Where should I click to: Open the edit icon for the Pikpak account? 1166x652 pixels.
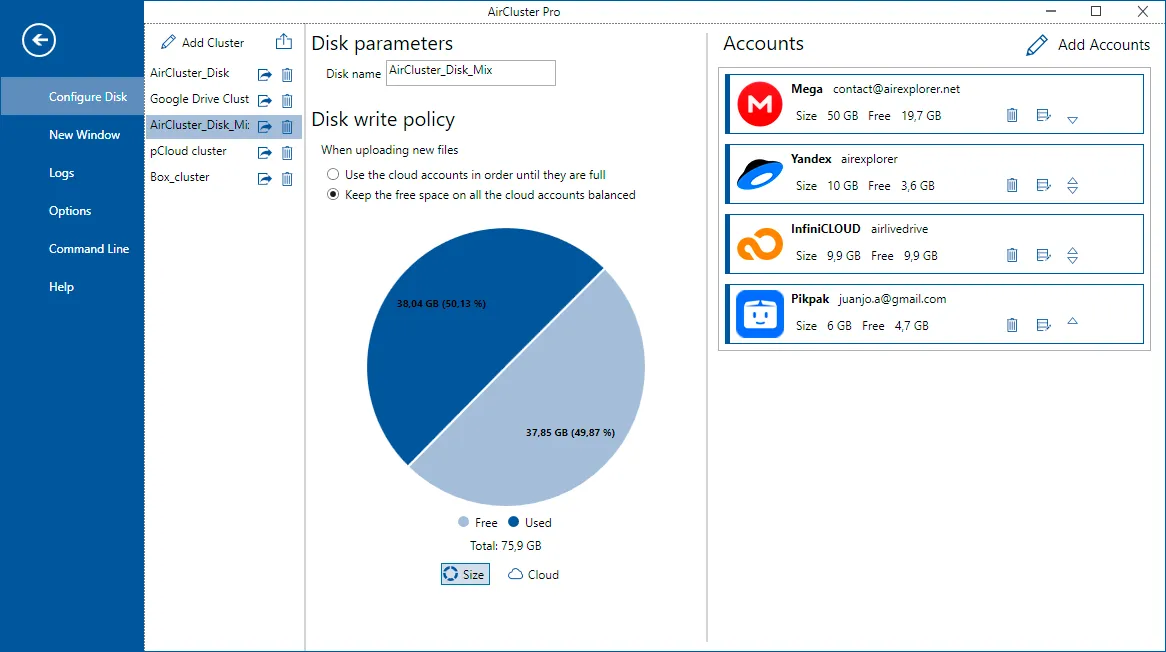pyautogui.click(x=1043, y=325)
